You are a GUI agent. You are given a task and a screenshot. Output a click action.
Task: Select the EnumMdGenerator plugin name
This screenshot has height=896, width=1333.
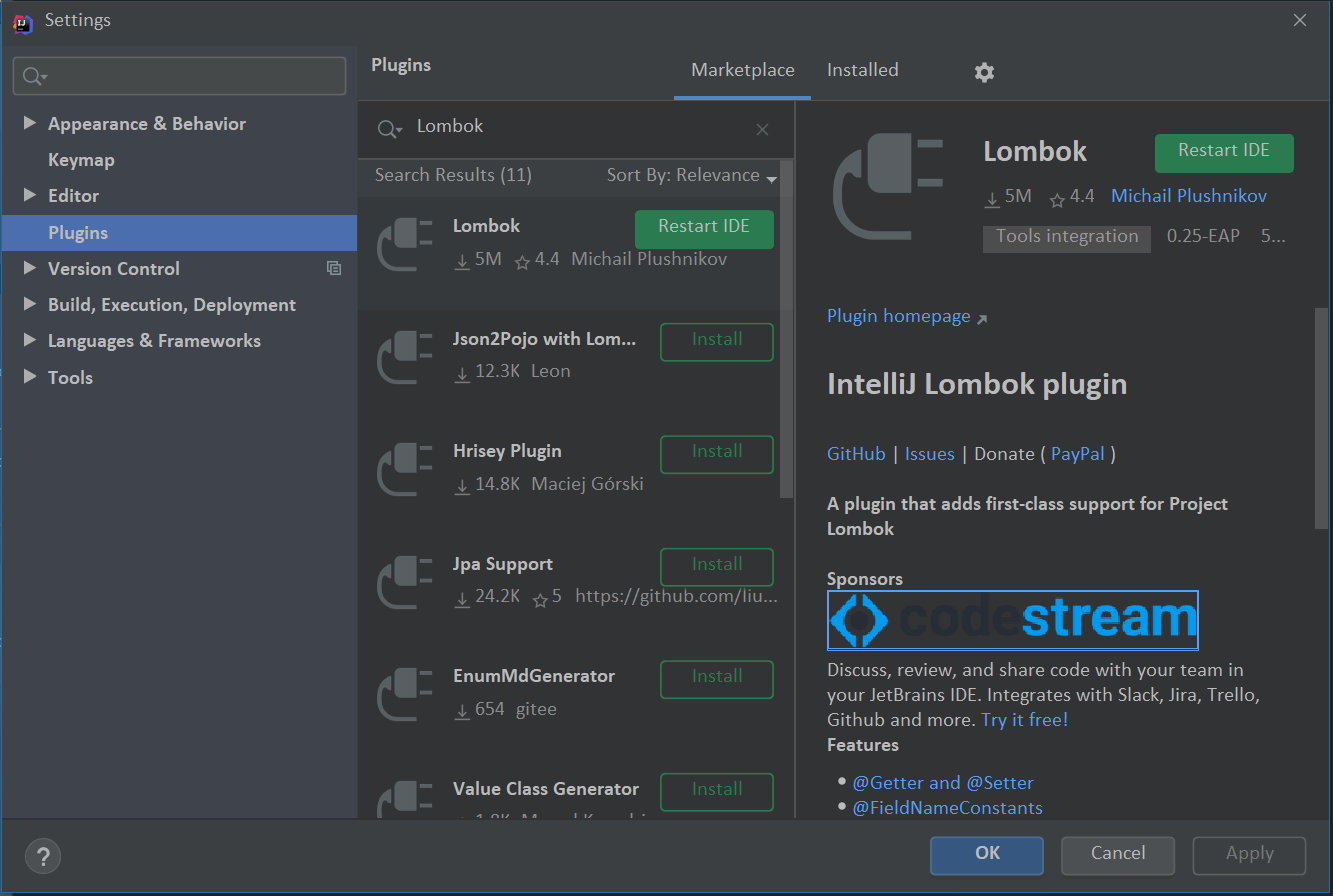click(x=533, y=676)
